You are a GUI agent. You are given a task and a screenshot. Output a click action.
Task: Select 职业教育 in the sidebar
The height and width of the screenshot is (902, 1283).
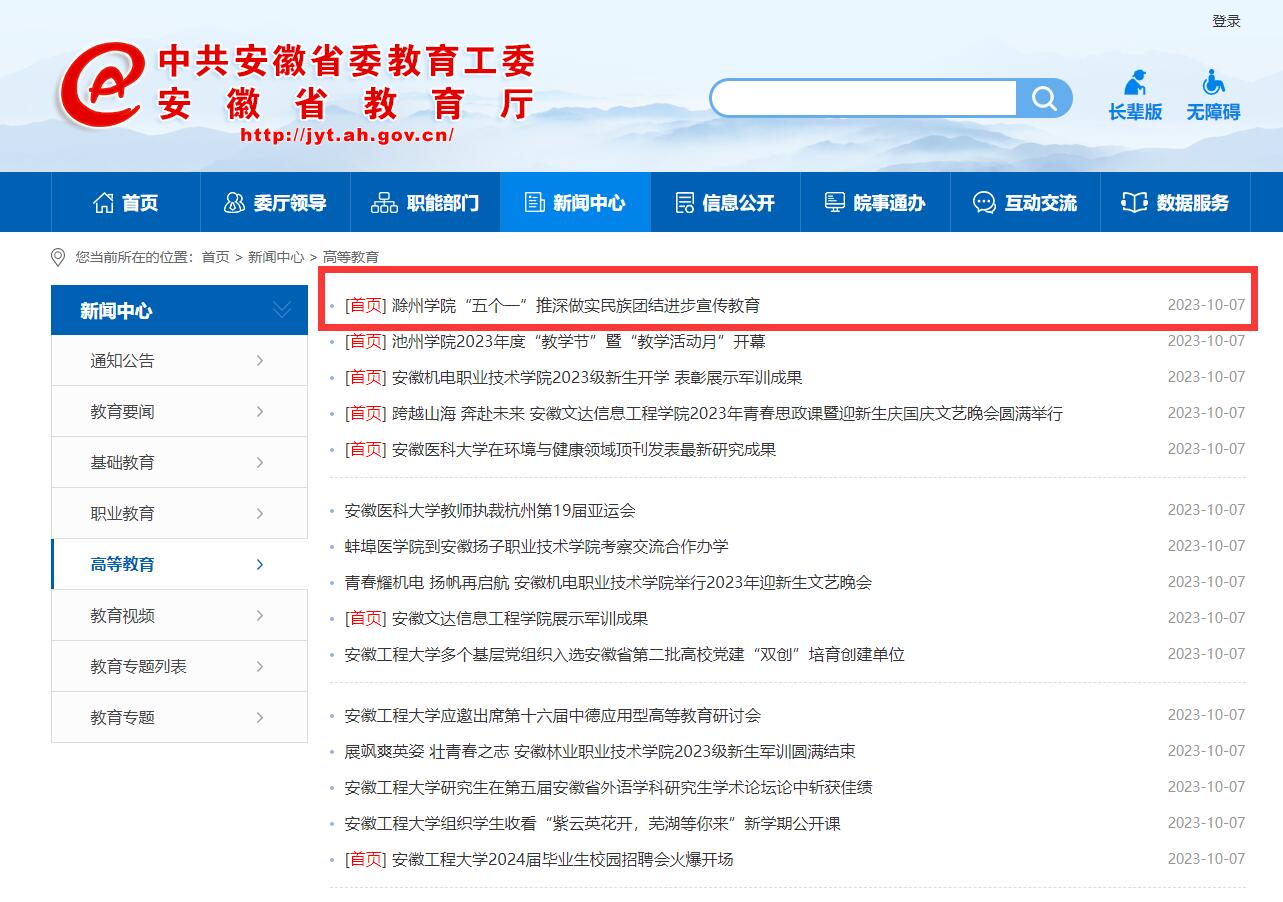pos(179,513)
